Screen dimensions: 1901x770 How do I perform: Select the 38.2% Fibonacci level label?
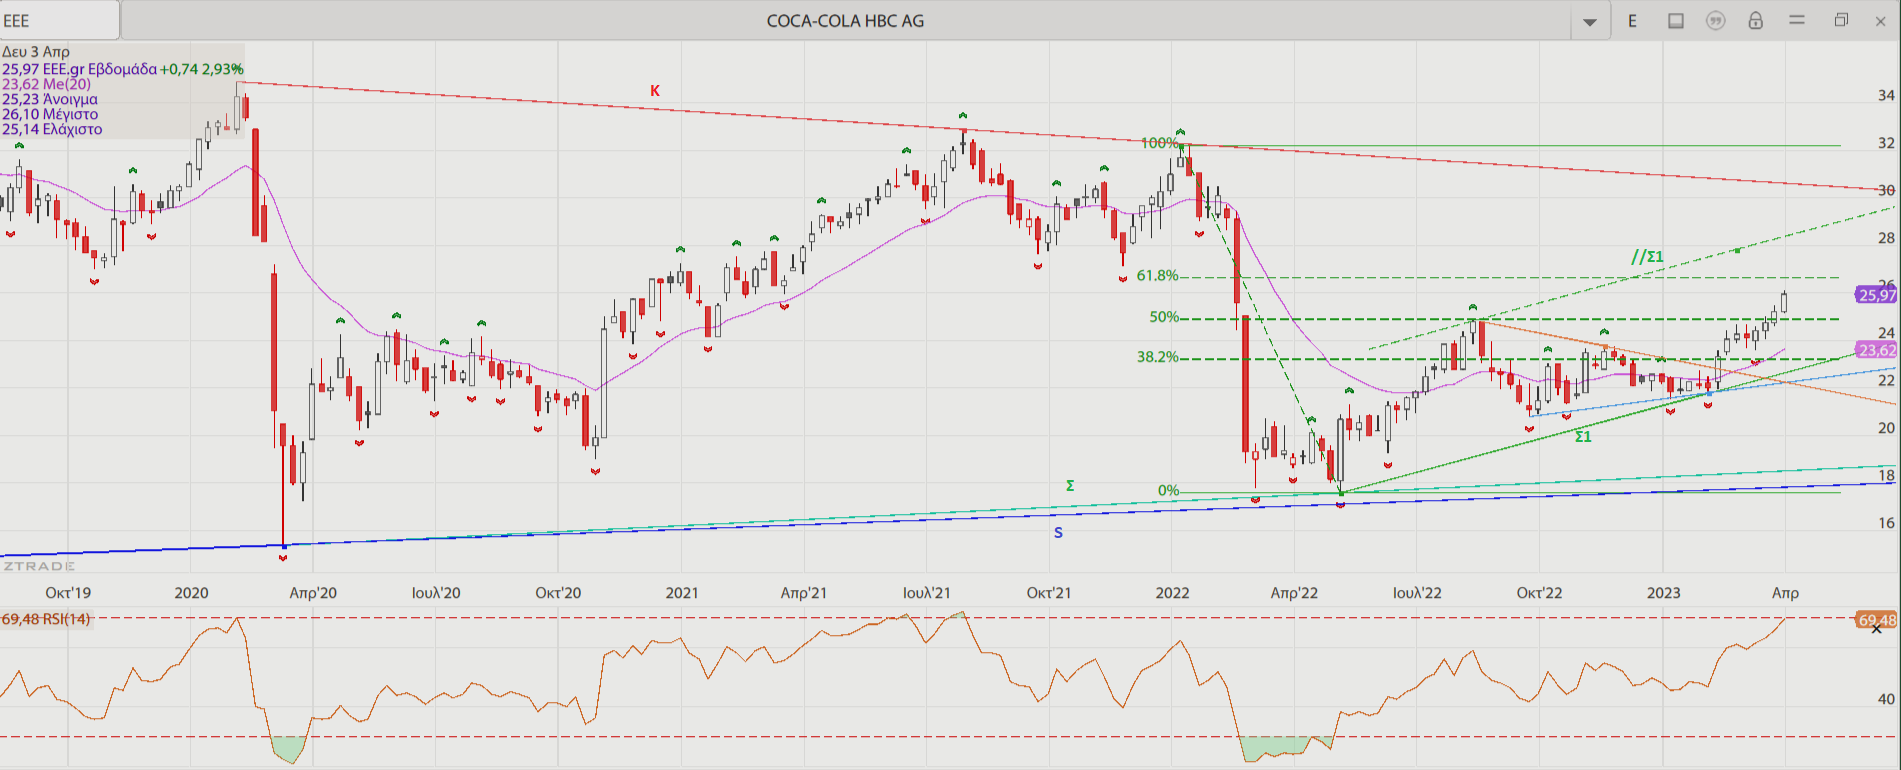pos(1157,357)
